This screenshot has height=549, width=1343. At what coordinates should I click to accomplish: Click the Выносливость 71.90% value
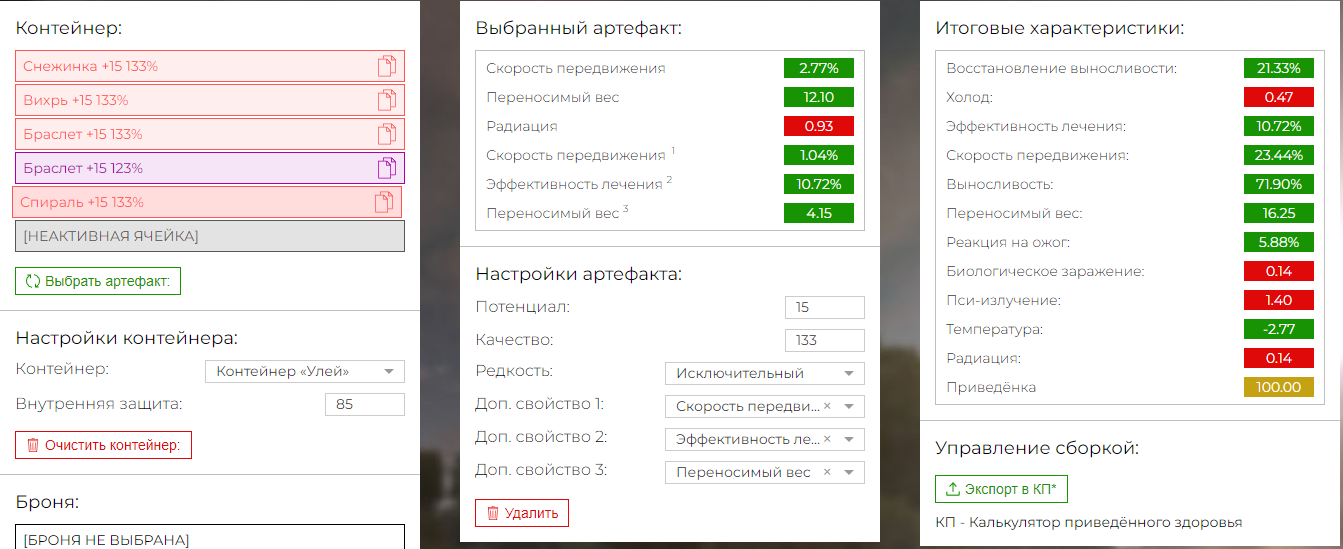(x=1279, y=184)
